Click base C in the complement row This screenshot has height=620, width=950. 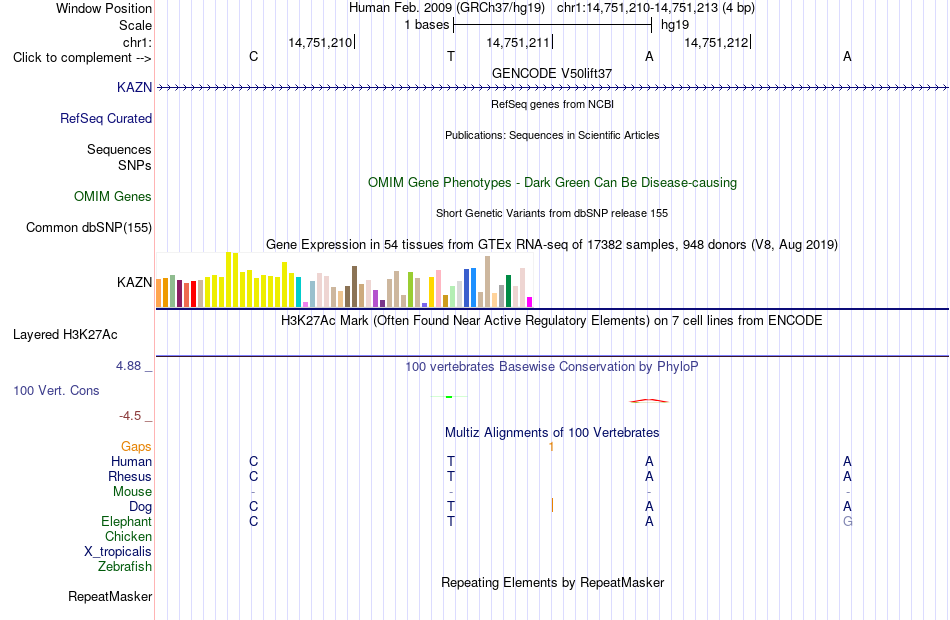coord(253,56)
